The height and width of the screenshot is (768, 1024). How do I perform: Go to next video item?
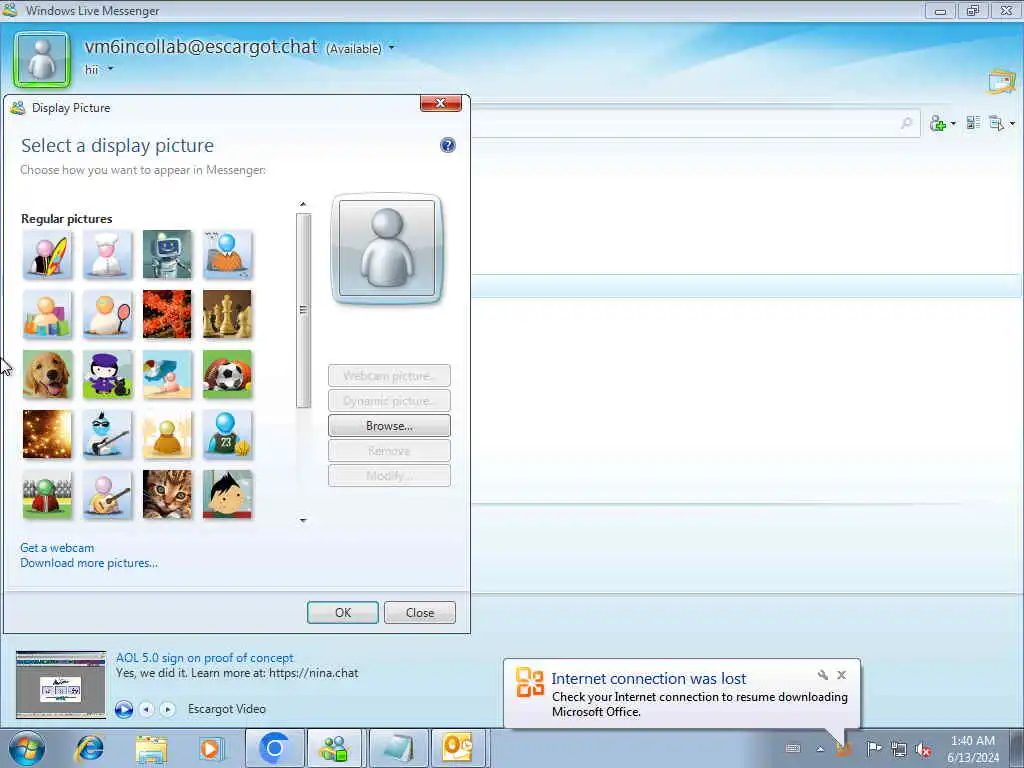168,709
